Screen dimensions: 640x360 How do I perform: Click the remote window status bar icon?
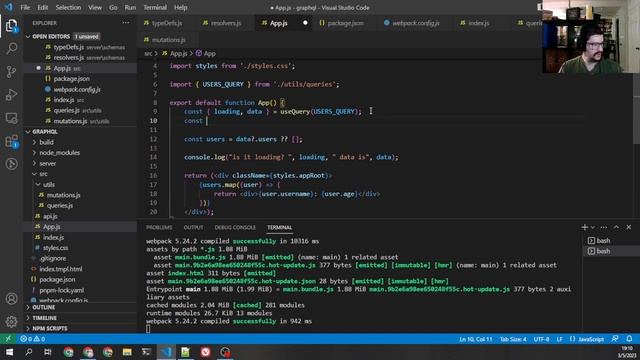coord(8,339)
